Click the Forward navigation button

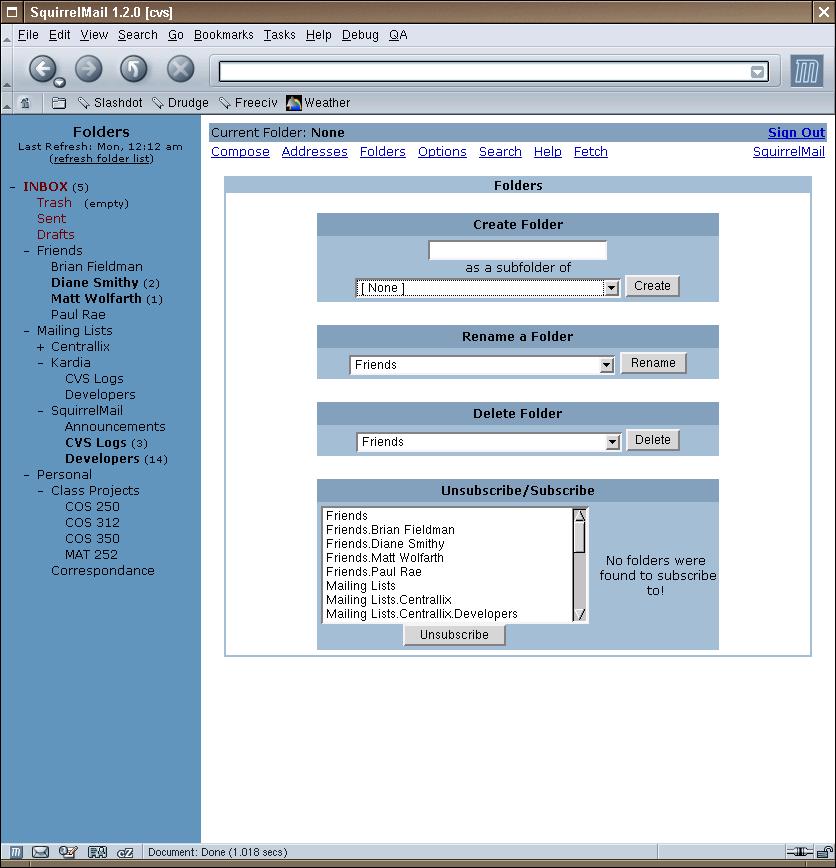88,69
